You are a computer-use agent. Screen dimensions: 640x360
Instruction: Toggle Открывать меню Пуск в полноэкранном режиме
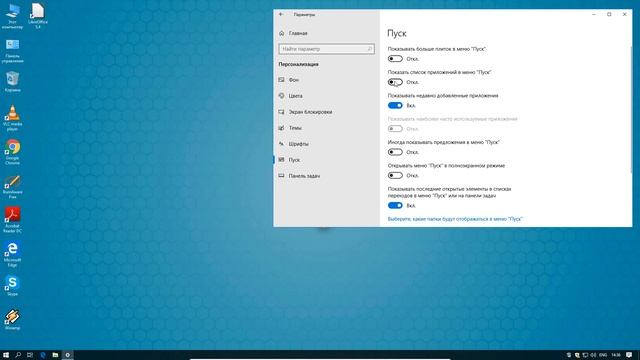click(395, 176)
